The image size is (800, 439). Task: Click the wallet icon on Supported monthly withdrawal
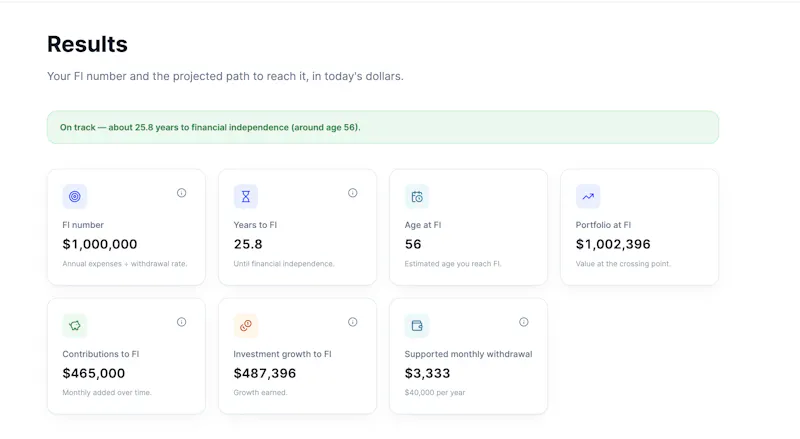click(417, 326)
